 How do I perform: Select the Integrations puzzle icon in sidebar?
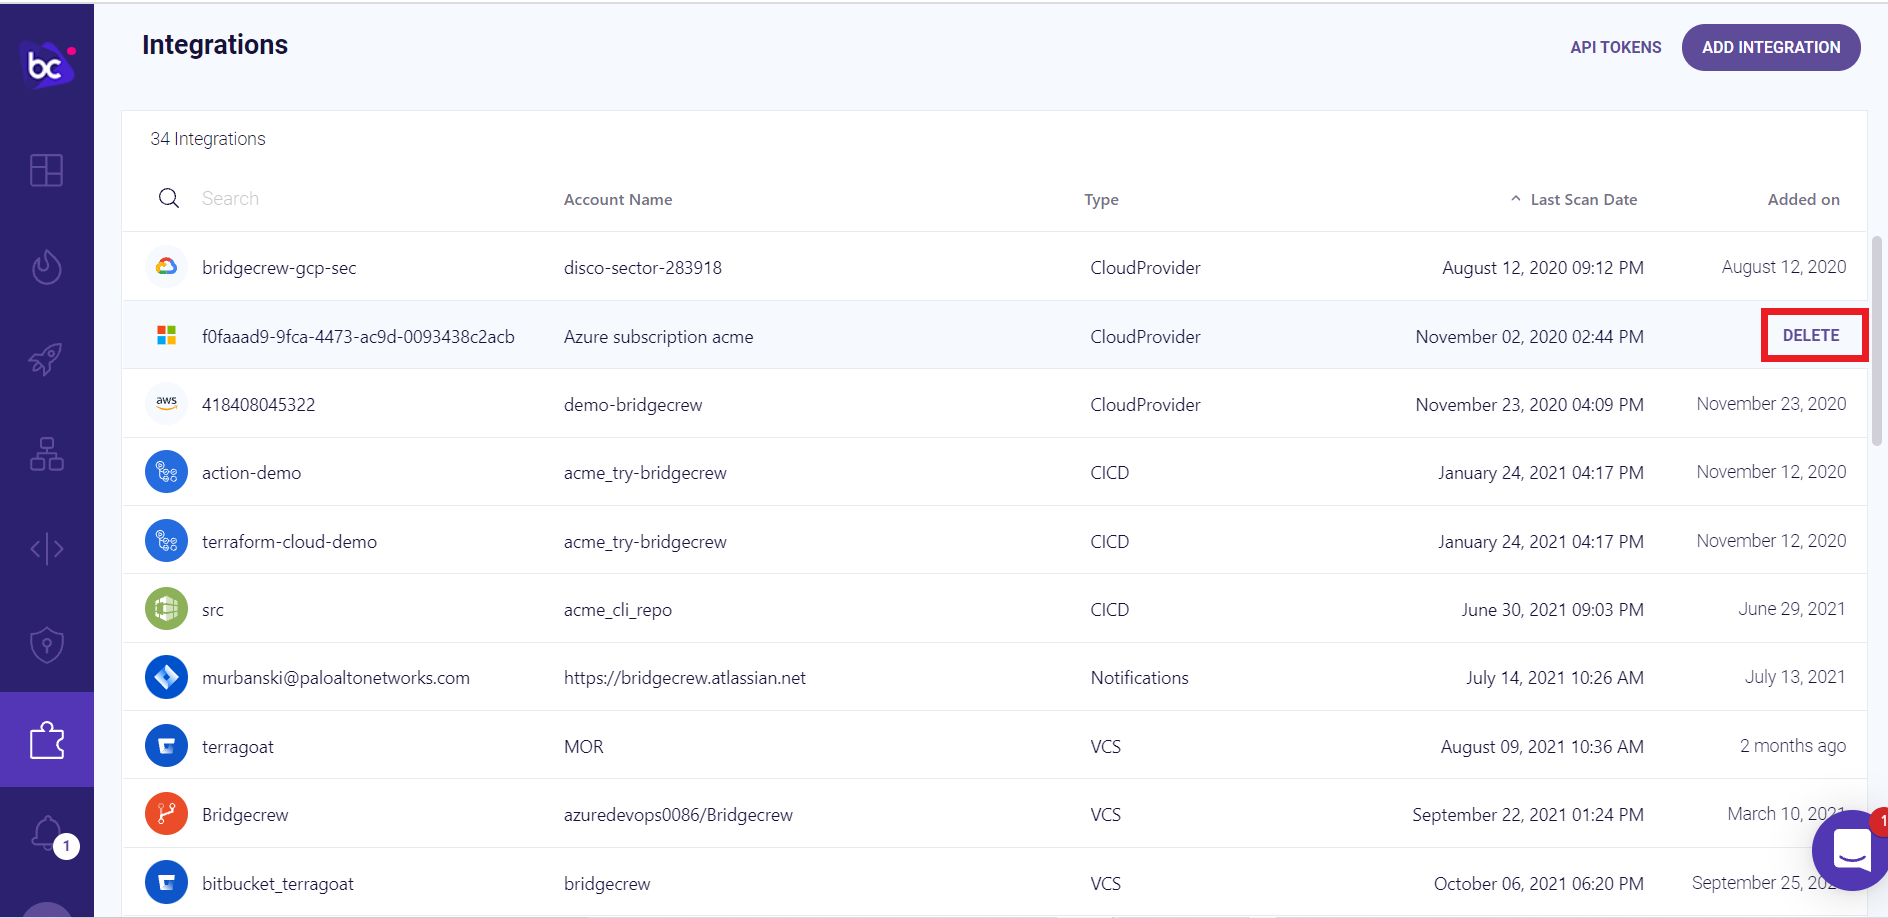pos(47,740)
